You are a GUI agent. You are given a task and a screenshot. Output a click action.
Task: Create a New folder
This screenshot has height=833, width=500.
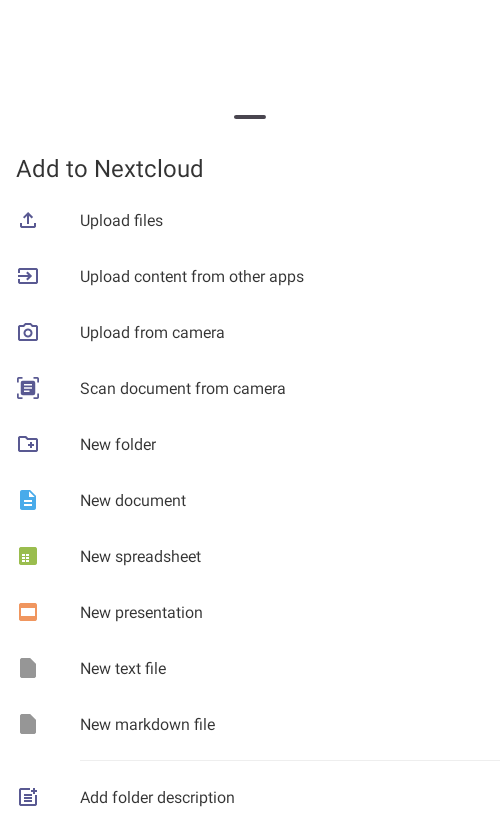(x=250, y=444)
